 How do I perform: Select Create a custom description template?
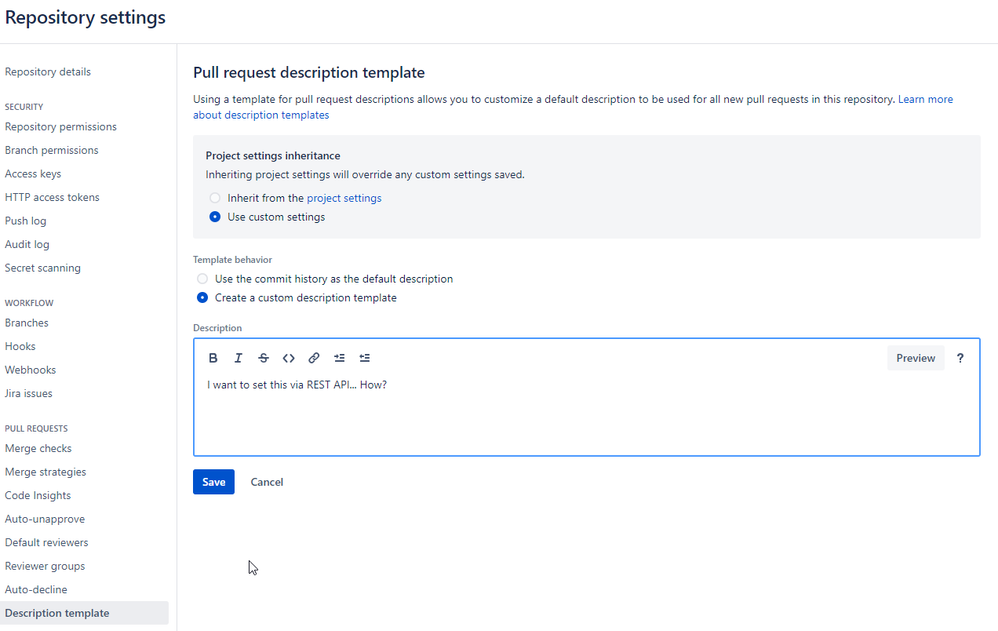click(202, 297)
